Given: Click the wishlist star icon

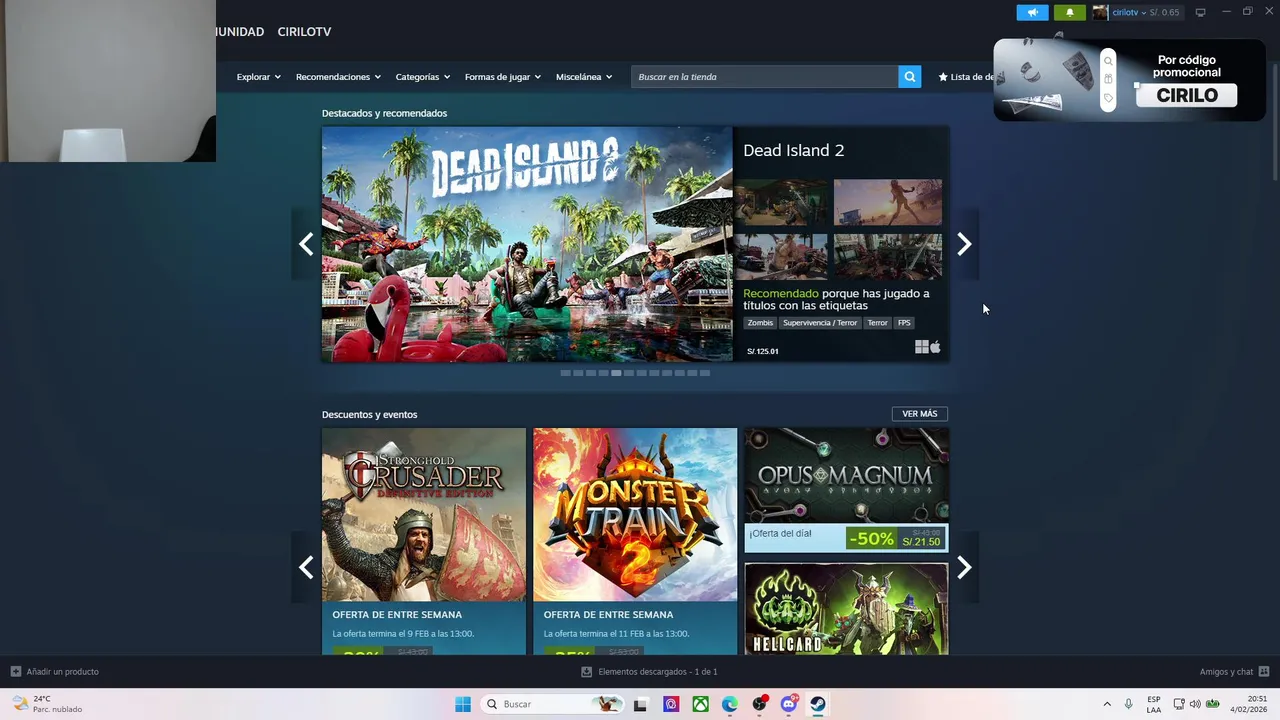Looking at the screenshot, I should pos(943,77).
